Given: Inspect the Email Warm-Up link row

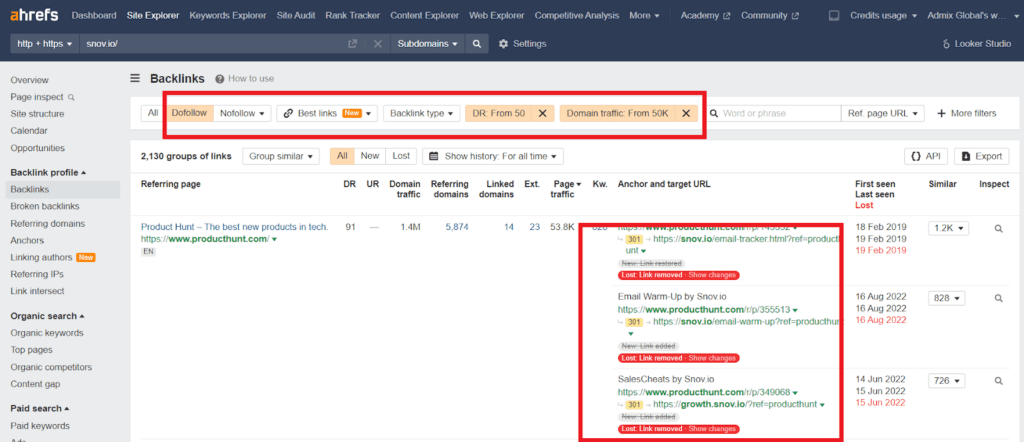Looking at the screenshot, I should point(998,298).
